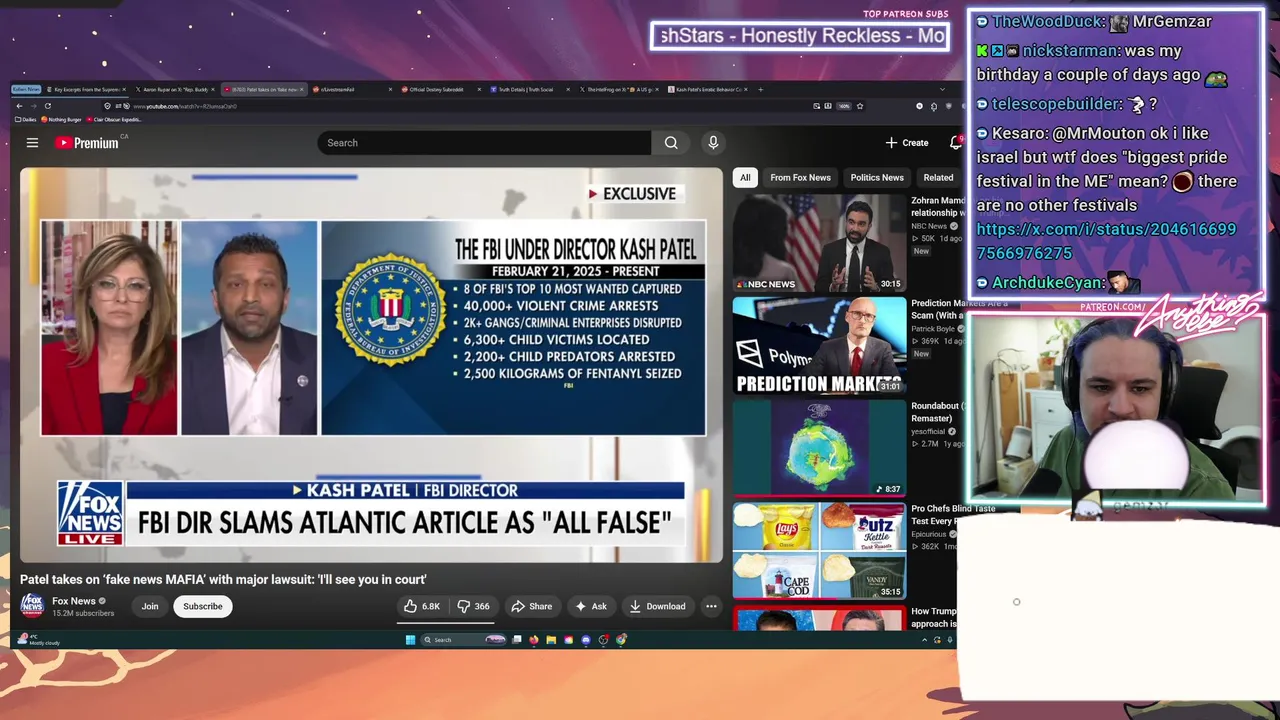Open YouTube notifications bell

[955, 143]
